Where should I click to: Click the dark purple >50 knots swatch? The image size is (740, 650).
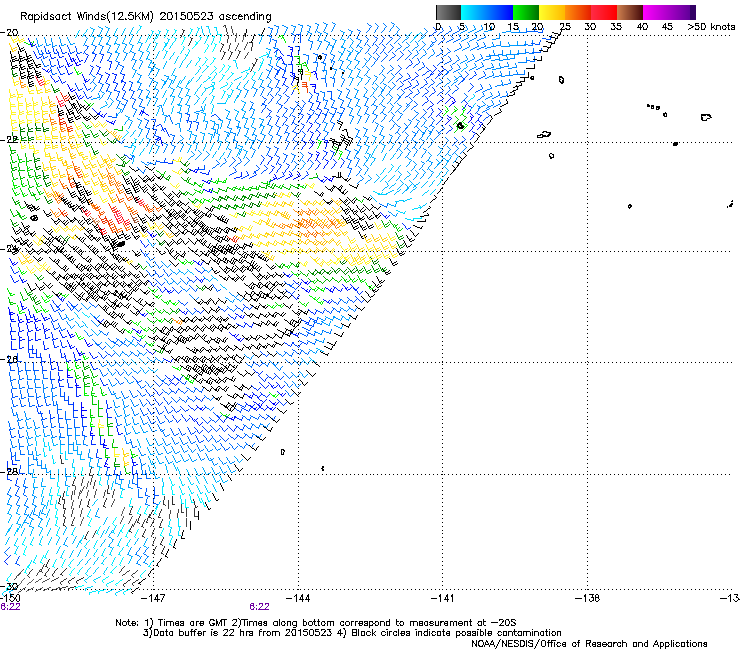(693, 12)
